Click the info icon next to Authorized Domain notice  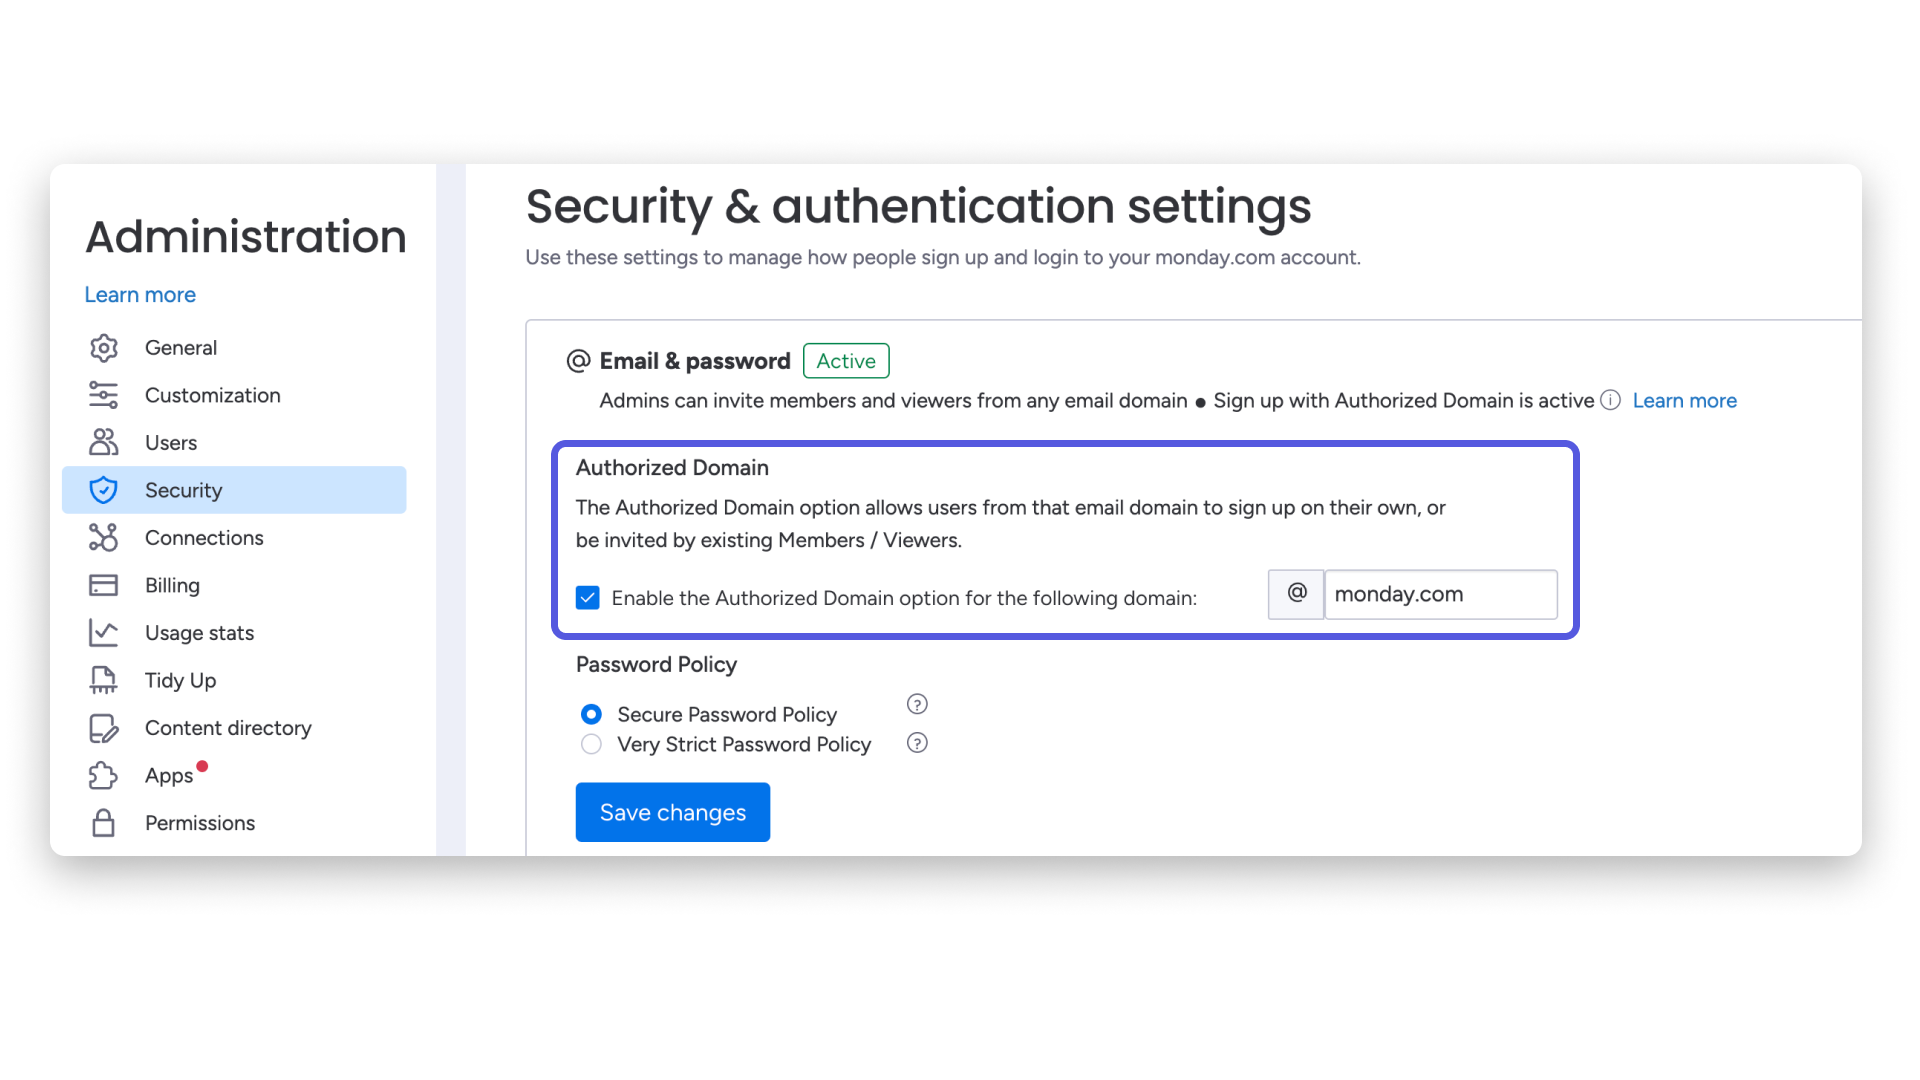(x=1611, y=400)
